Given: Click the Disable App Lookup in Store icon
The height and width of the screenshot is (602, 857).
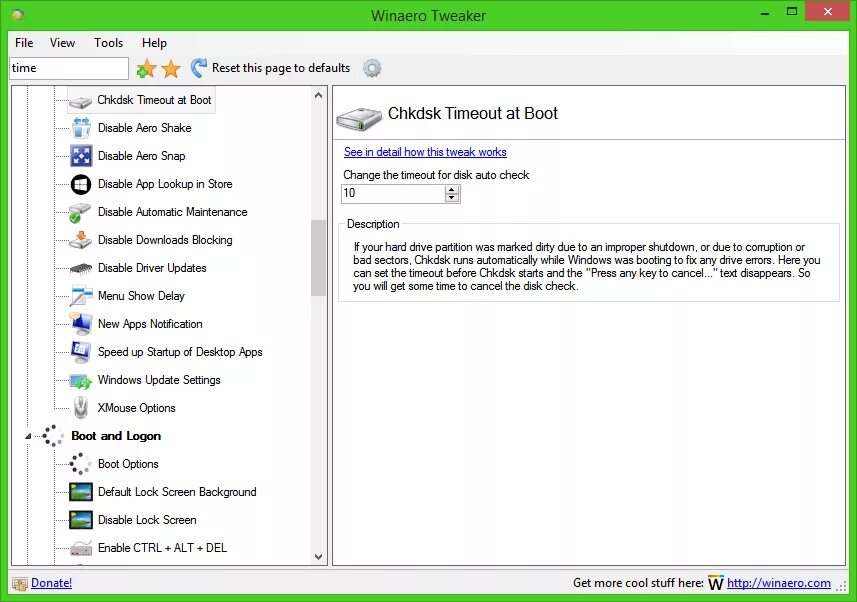Looking at the screenshot, I should click(x=81, y=184).
